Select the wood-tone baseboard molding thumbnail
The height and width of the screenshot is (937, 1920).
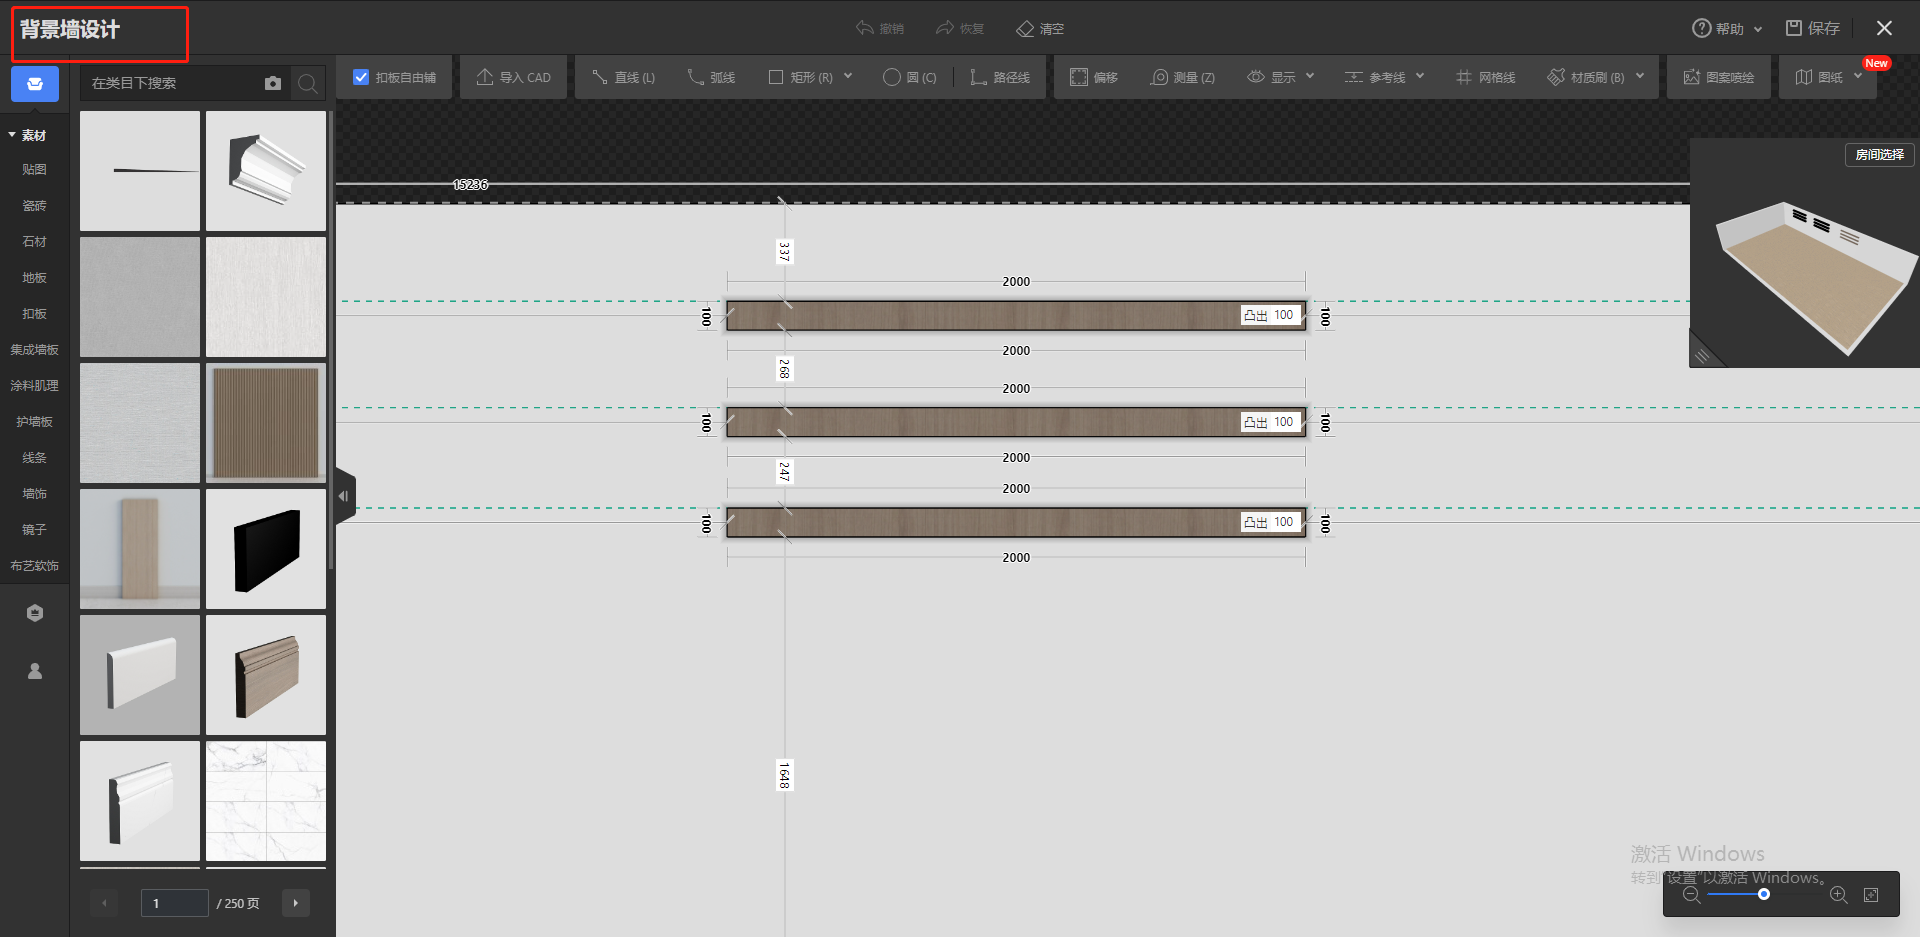pyautogui.click(x=266, y=675)
